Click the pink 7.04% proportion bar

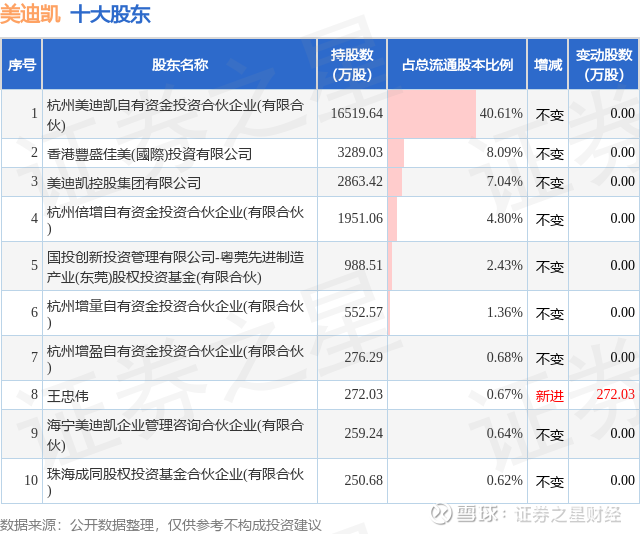395,182
